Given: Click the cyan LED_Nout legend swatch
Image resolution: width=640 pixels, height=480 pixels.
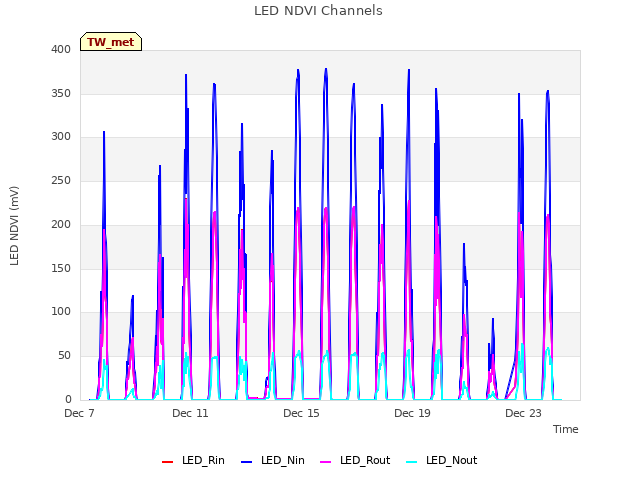Looking at the screenshot, I should click(412, 462).
